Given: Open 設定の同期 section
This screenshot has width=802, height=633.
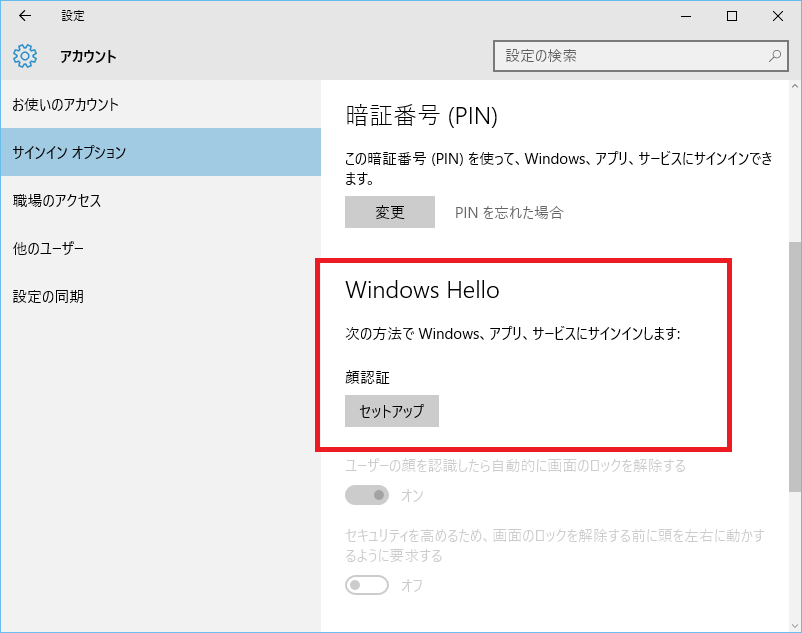Looking at the screenshot, I should pos(161,297).
